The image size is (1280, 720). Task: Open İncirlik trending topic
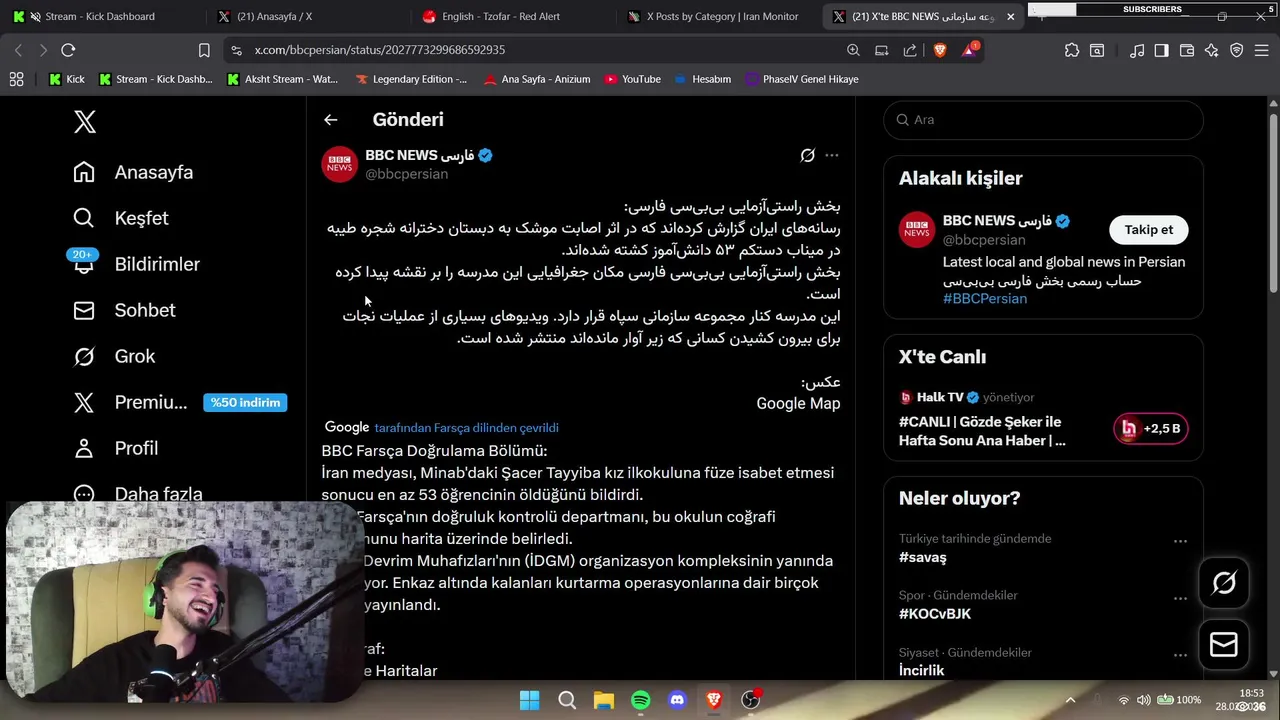(921, 670)
